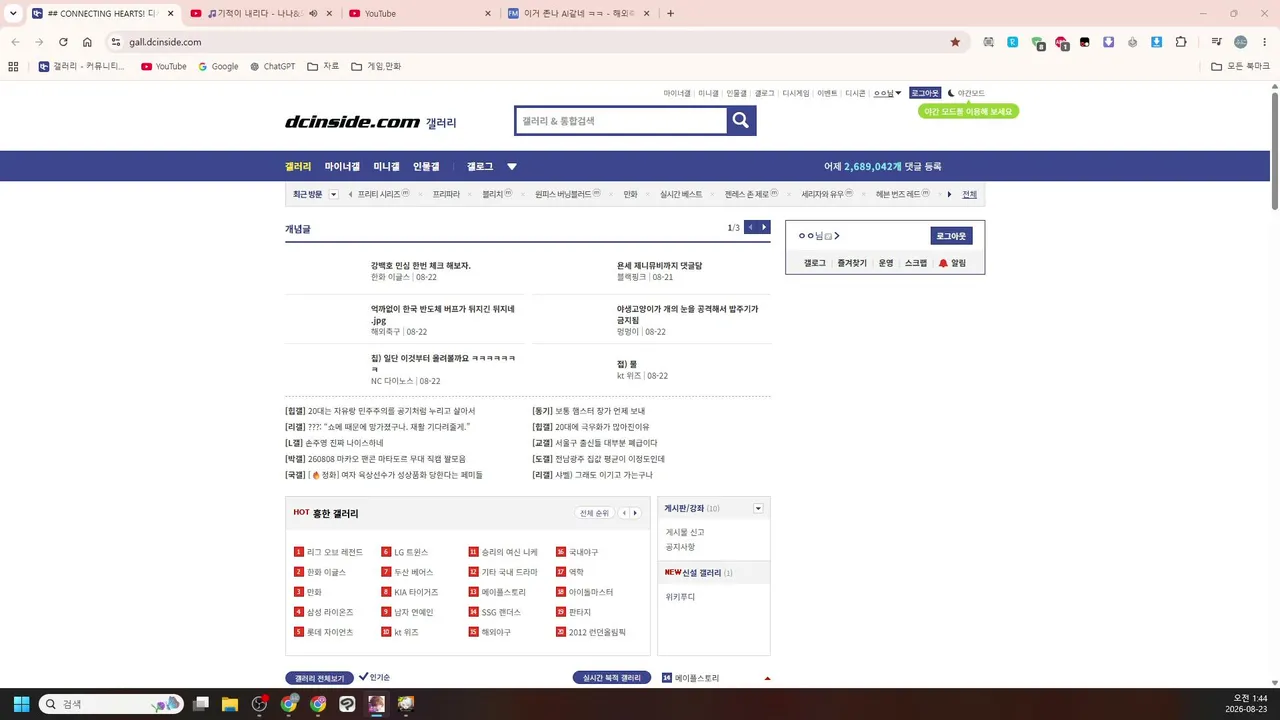The width and height of the screenshot is (1280, 720).
Task: Open post 강백호 민심 한번 체크 해보자
Action: tap(420, 265)
